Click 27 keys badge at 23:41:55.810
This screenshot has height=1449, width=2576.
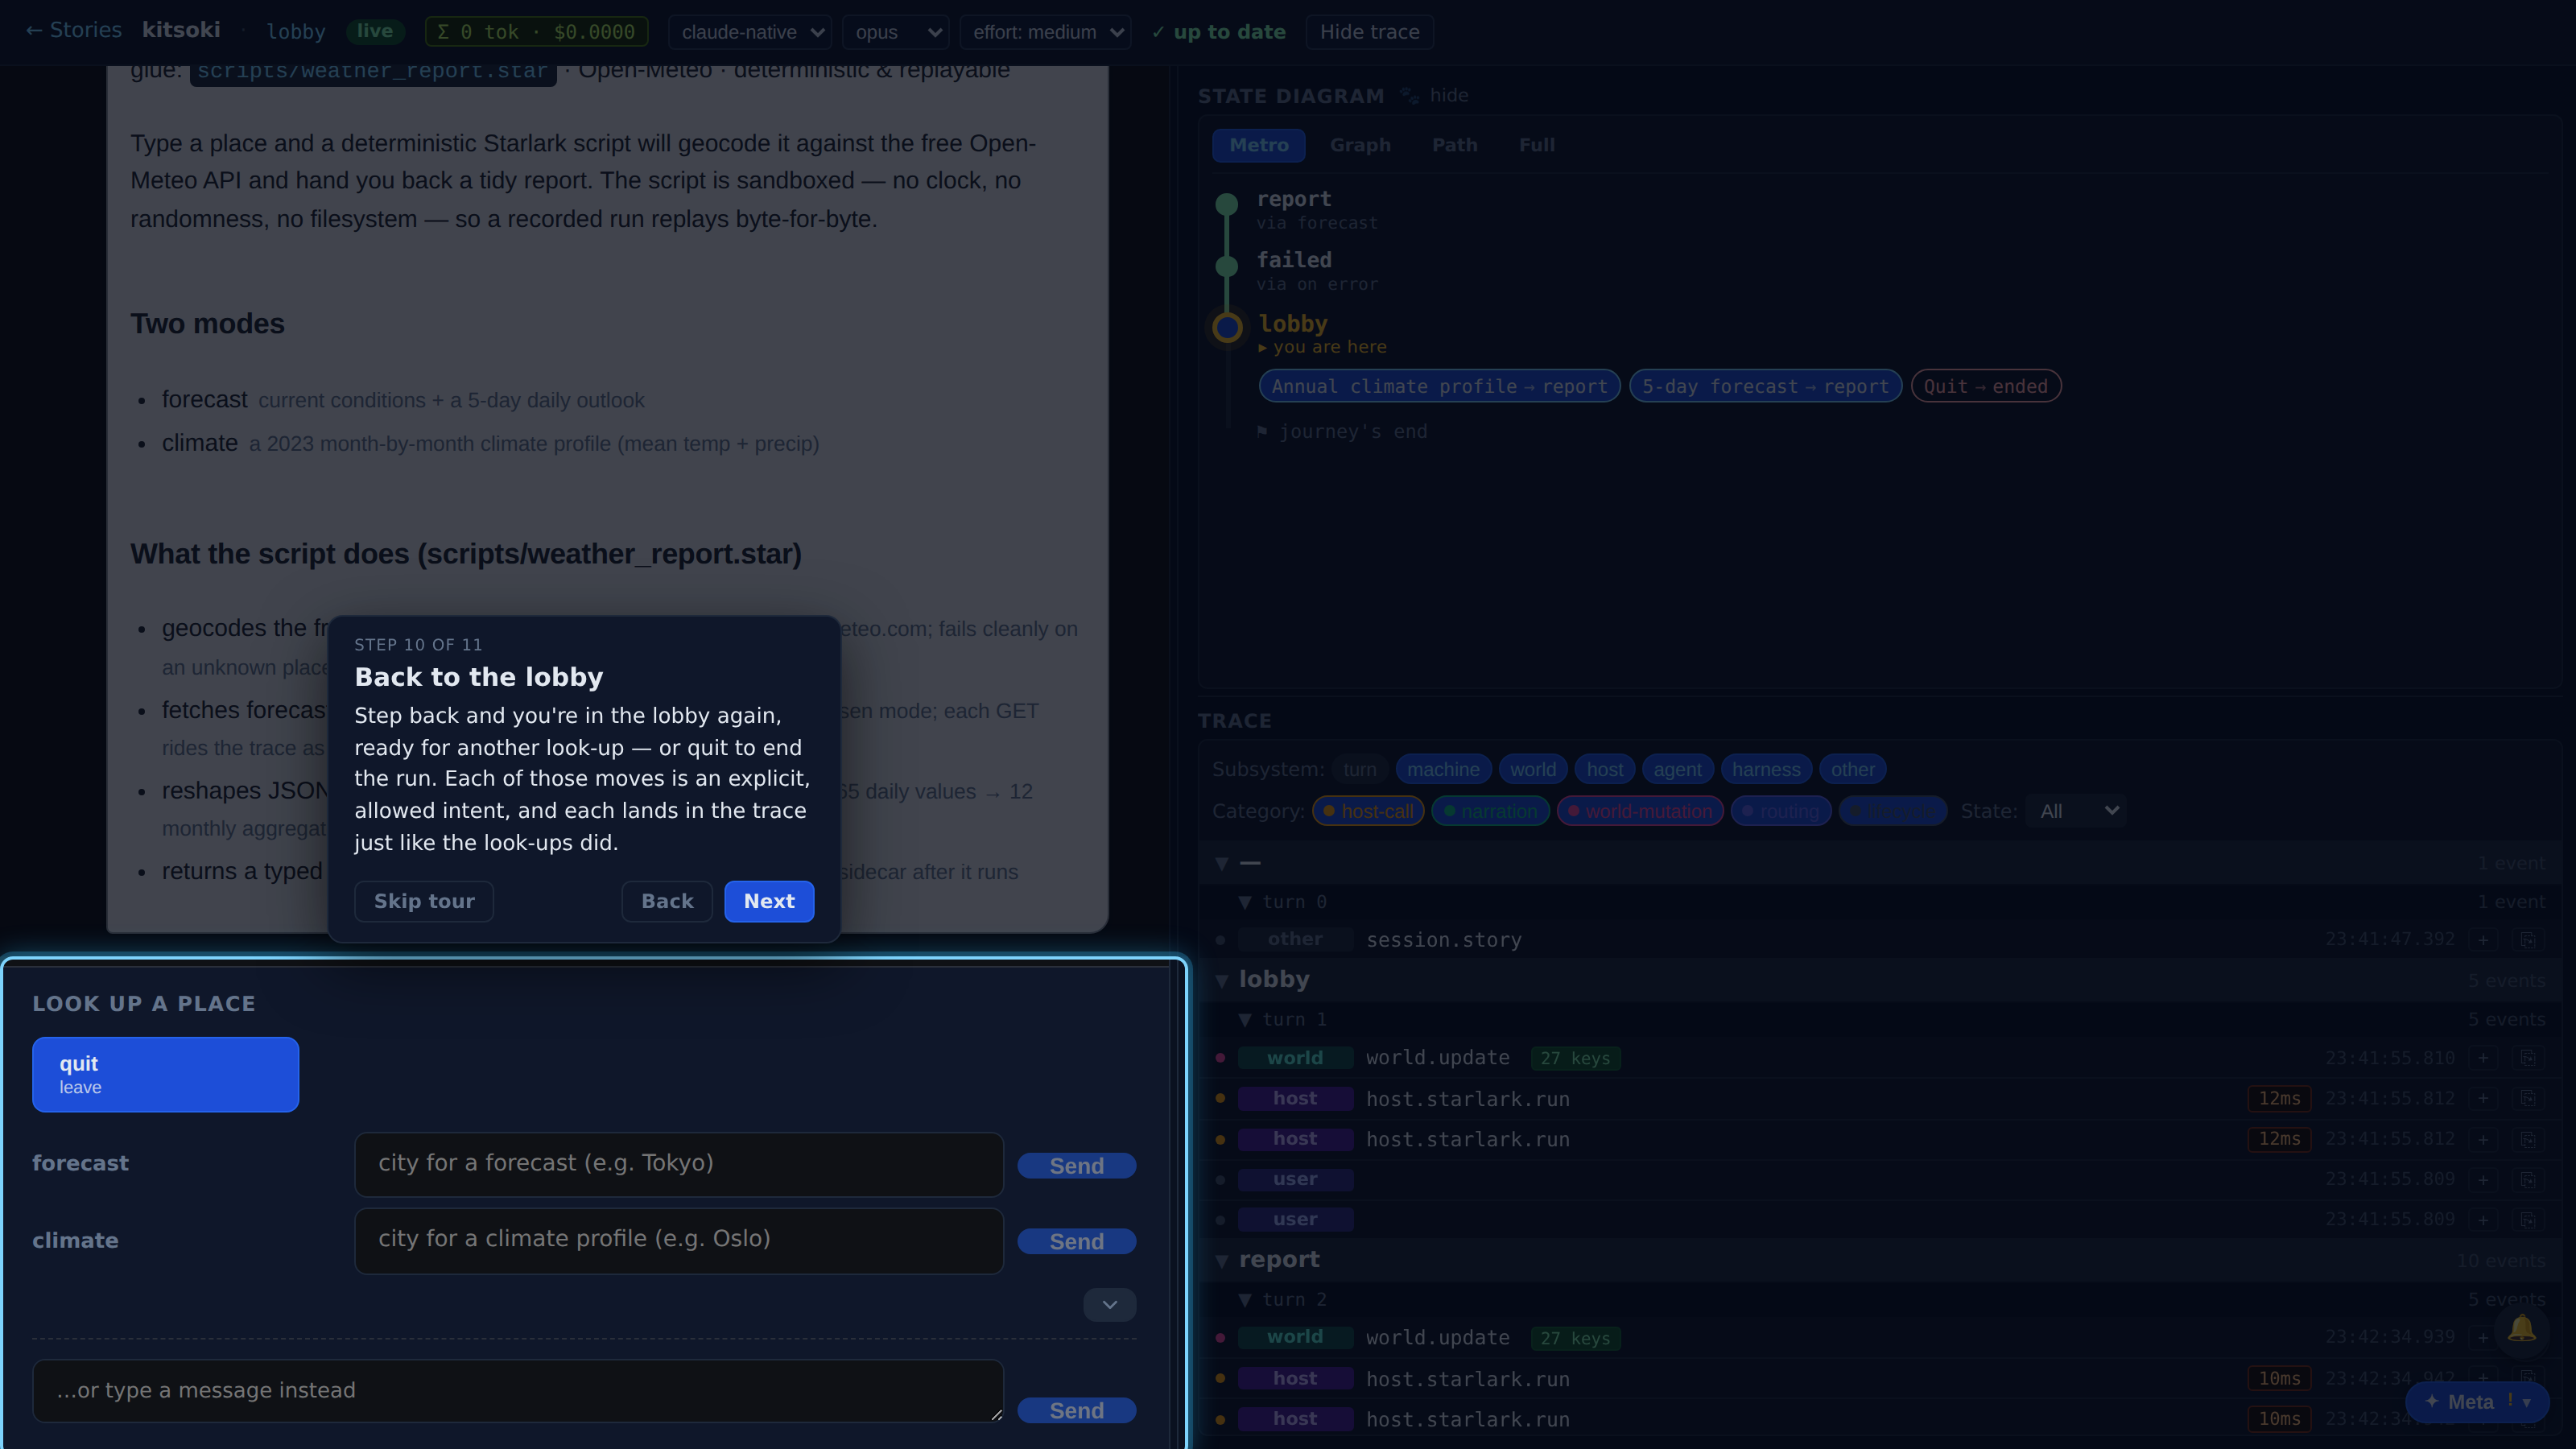click(x=1575, y=1058)
